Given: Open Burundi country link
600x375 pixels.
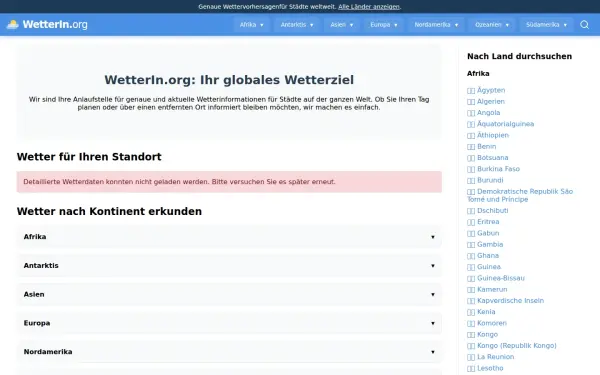Looking at the screenshot, I should (485, 180).
